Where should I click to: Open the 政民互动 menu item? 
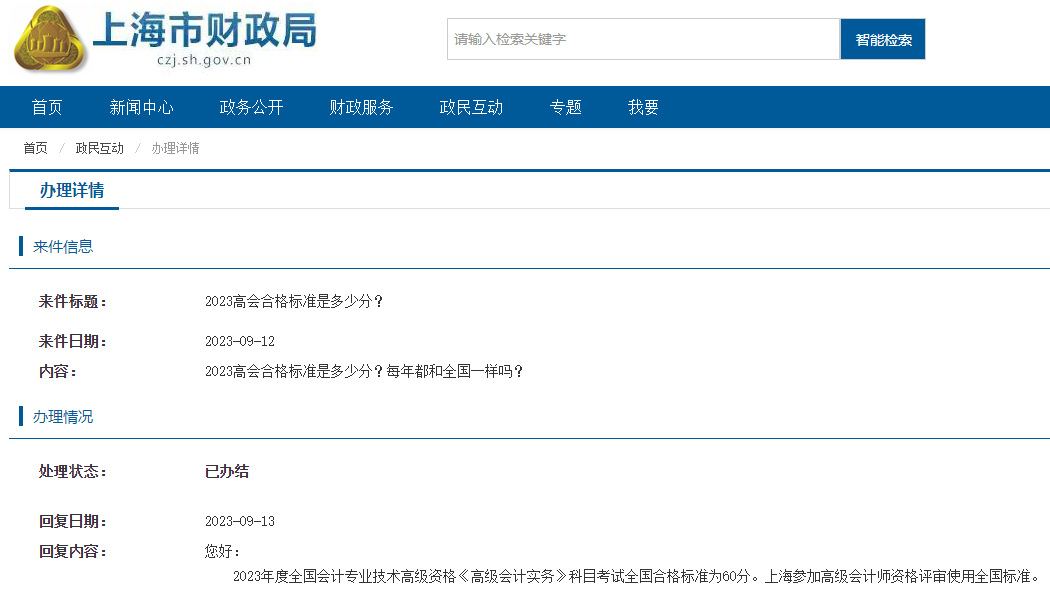coord(470,107)
